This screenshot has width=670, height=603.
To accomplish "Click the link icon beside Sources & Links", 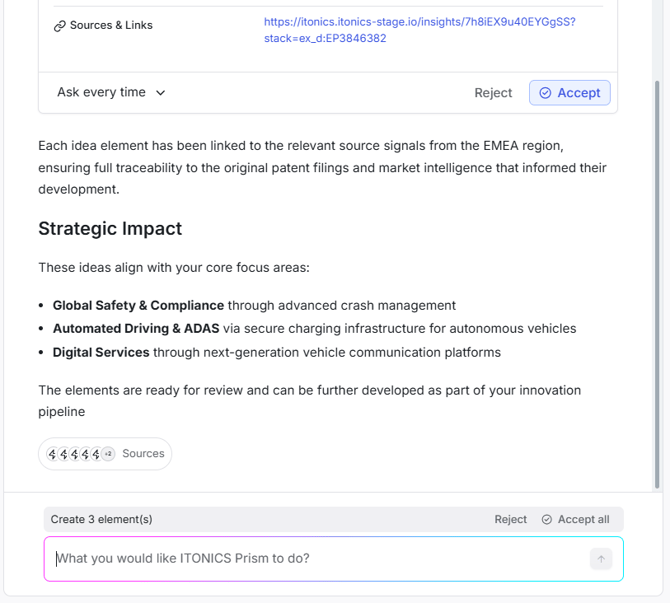I will [x=59, y=26].
